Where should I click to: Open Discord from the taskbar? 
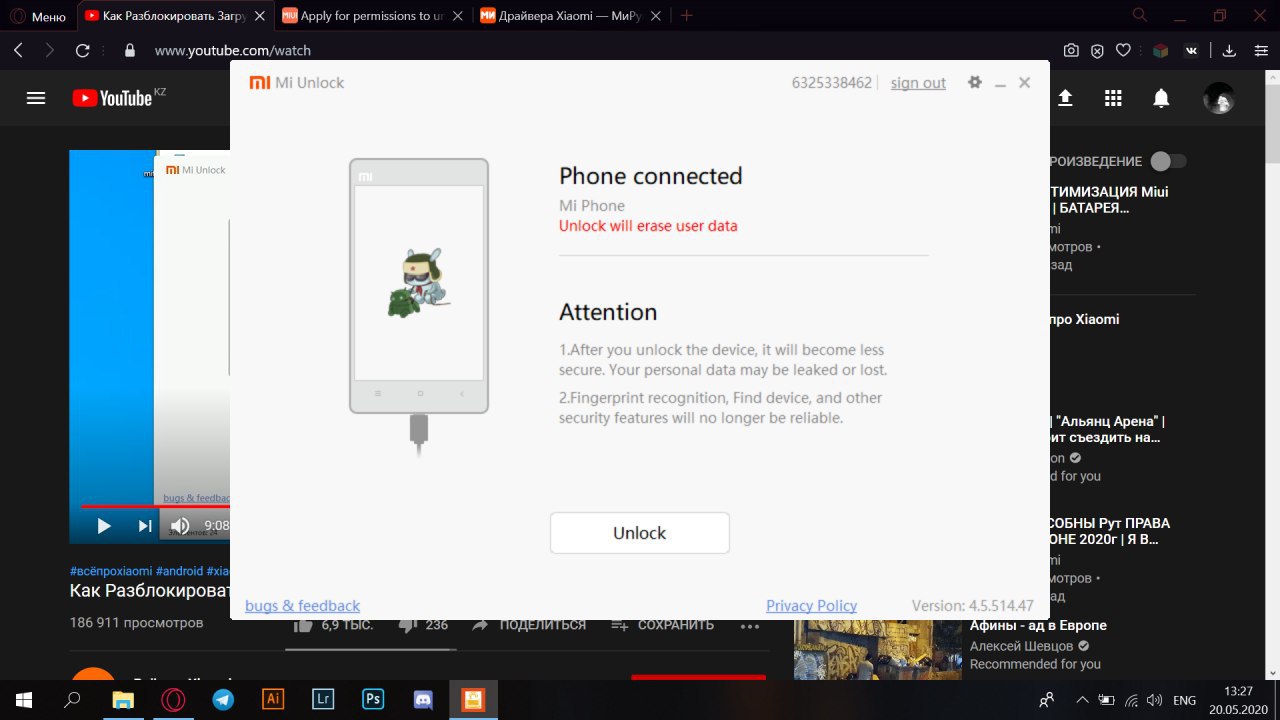[422, 699]
